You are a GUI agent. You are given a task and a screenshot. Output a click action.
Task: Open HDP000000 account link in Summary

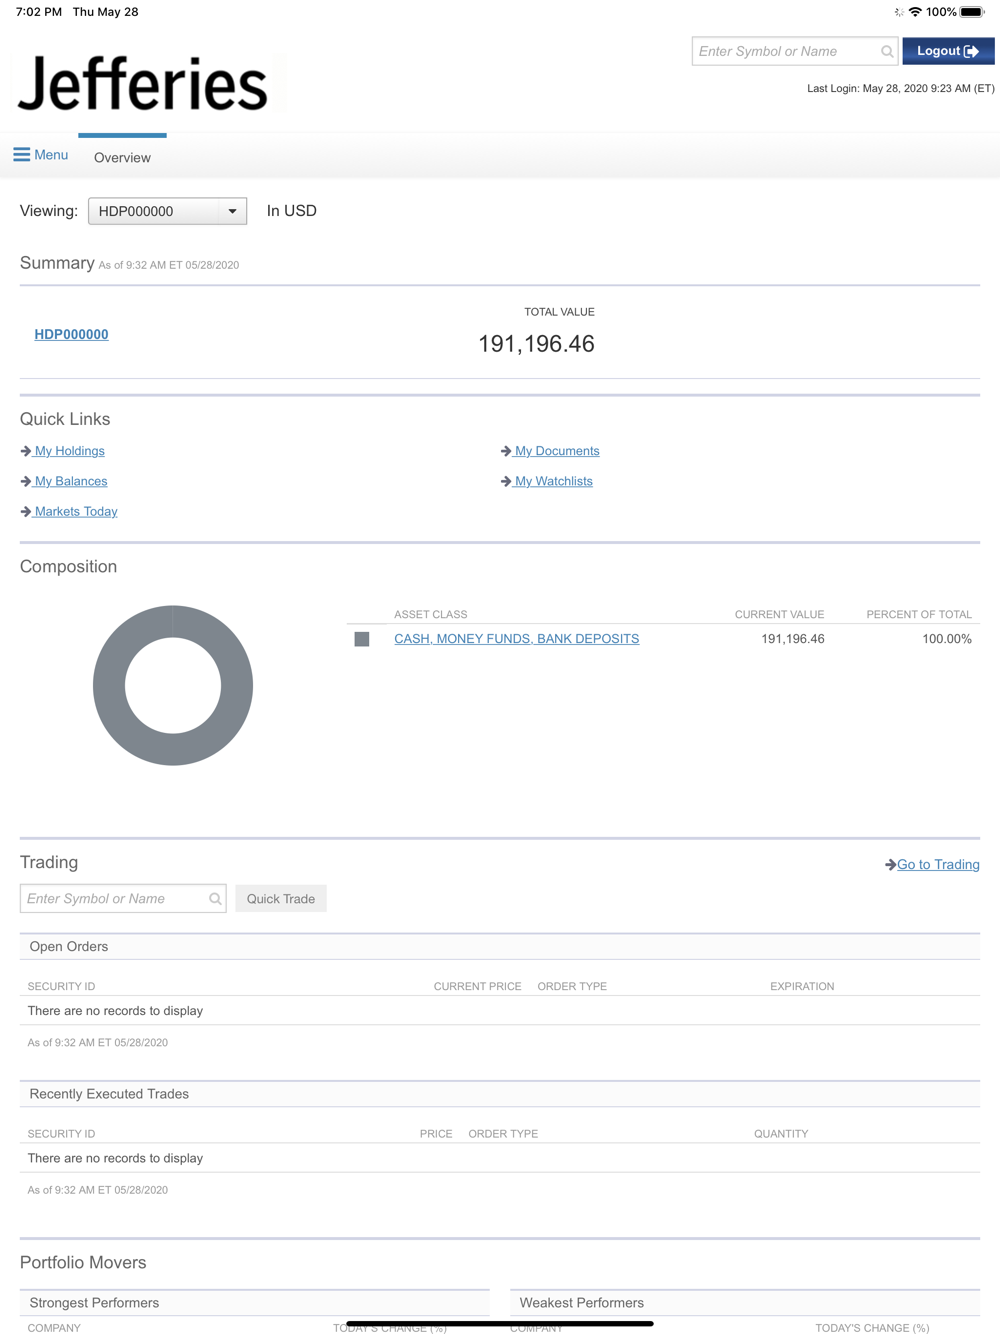click(71, 334)
